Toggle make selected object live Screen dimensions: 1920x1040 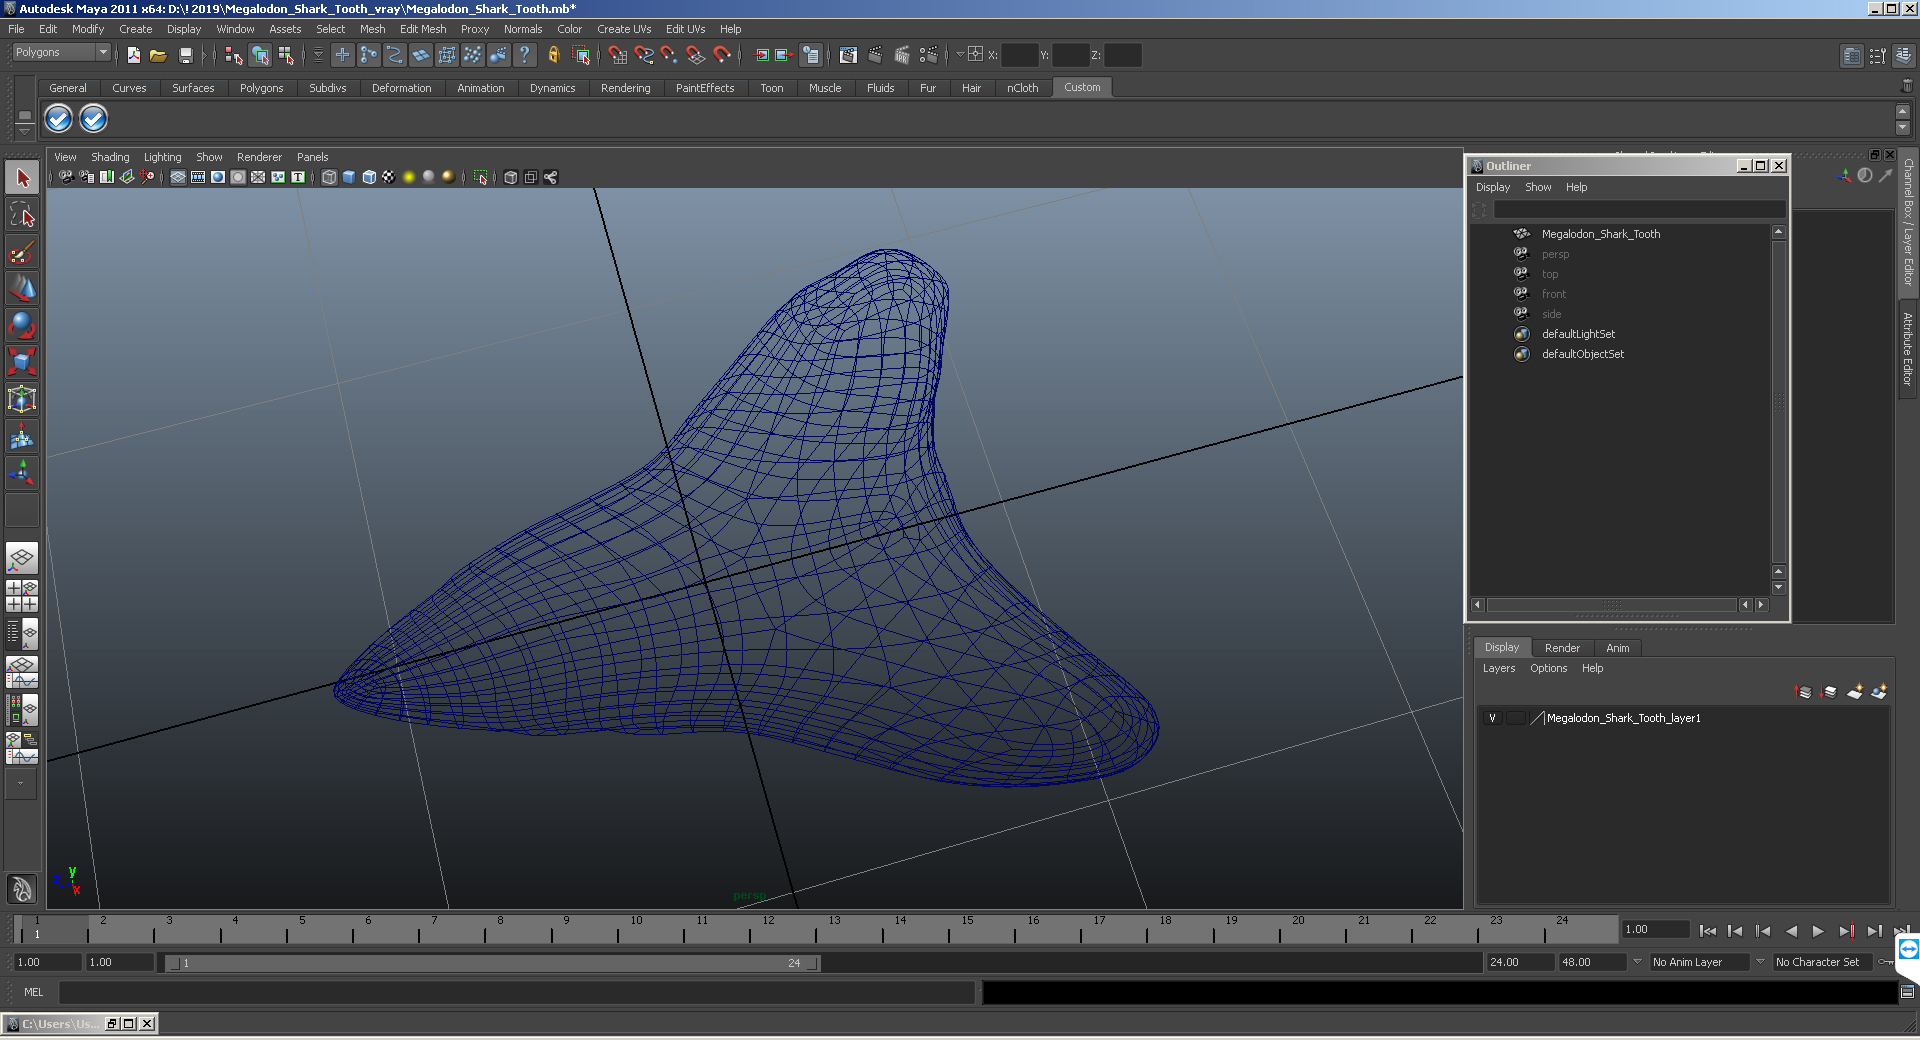722,55
